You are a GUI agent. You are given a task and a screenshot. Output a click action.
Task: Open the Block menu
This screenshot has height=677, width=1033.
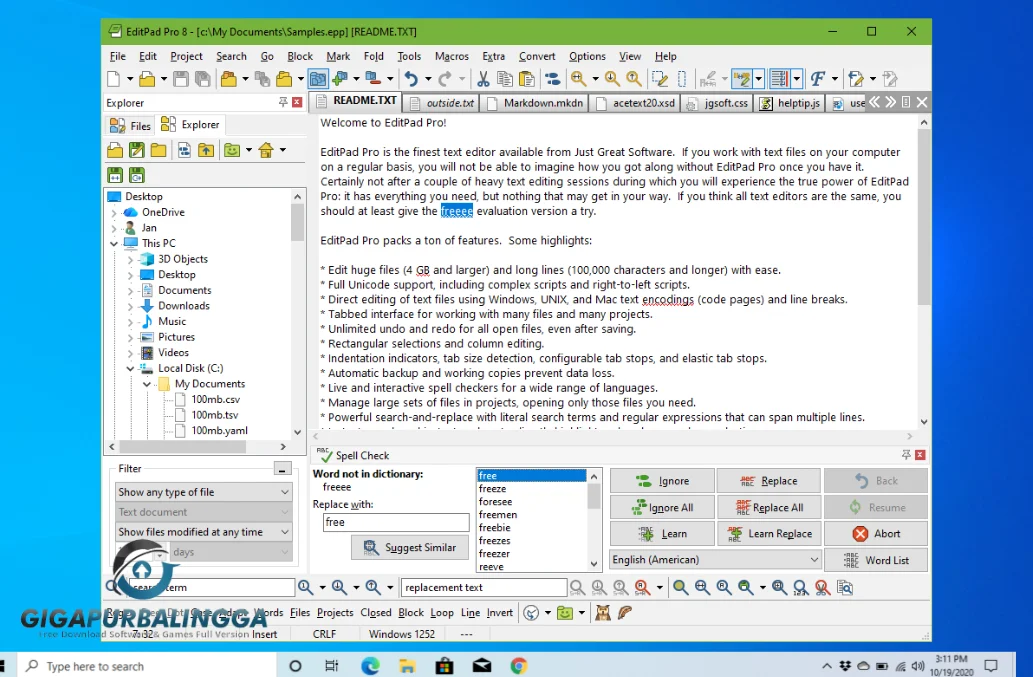(300, 57)
